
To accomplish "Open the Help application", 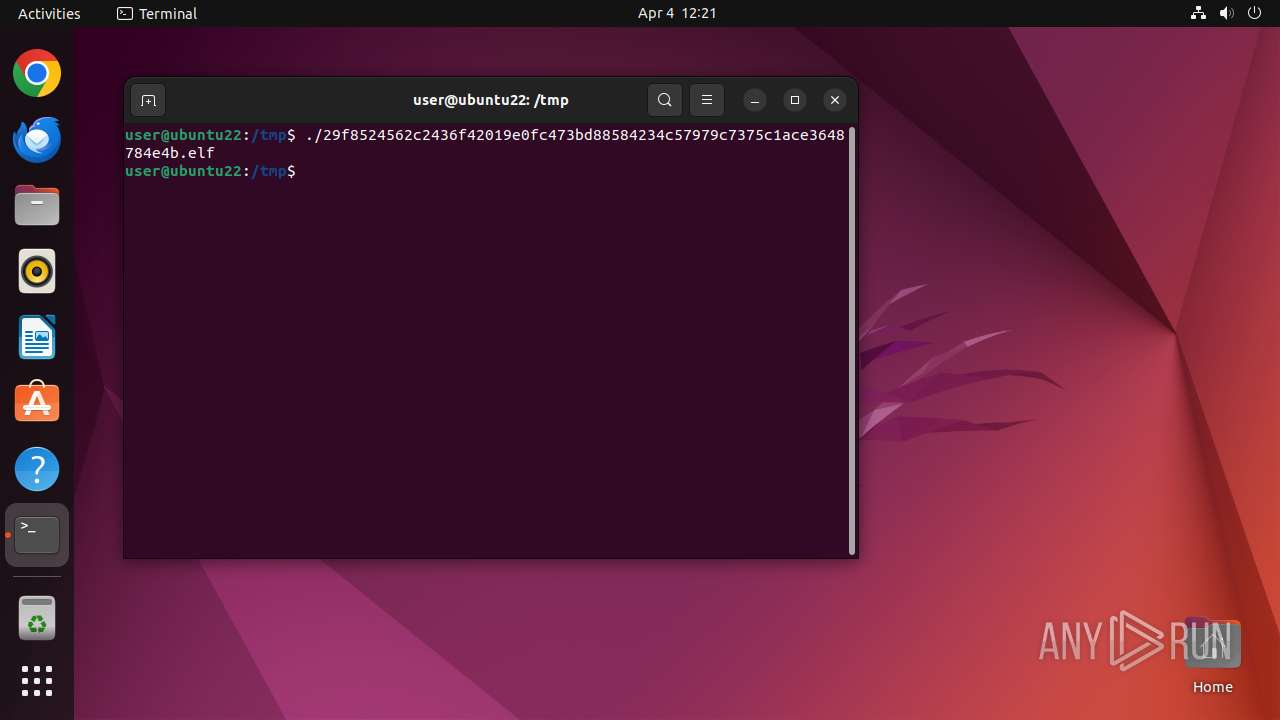I will coord(37,469).
